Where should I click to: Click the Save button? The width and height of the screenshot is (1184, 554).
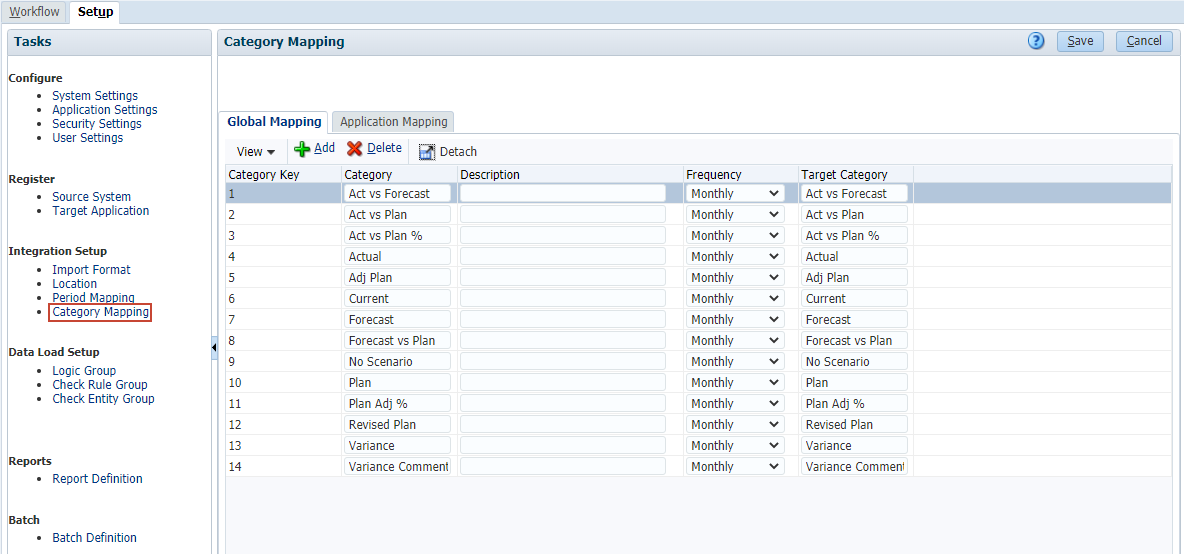(x=1081, y=42)
